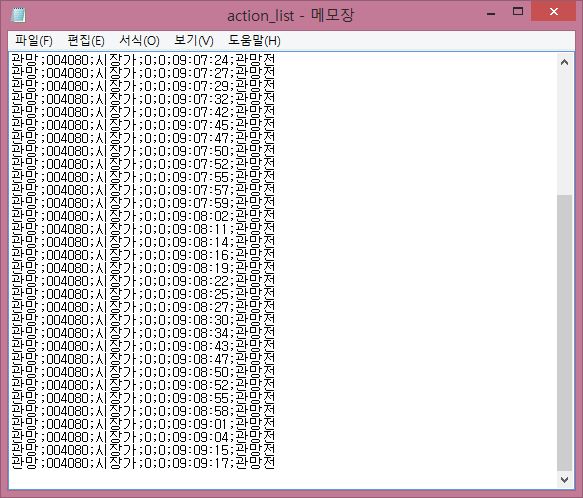Click the line with time 09:09:04
The image size is (583, 498).
[143, 437]
